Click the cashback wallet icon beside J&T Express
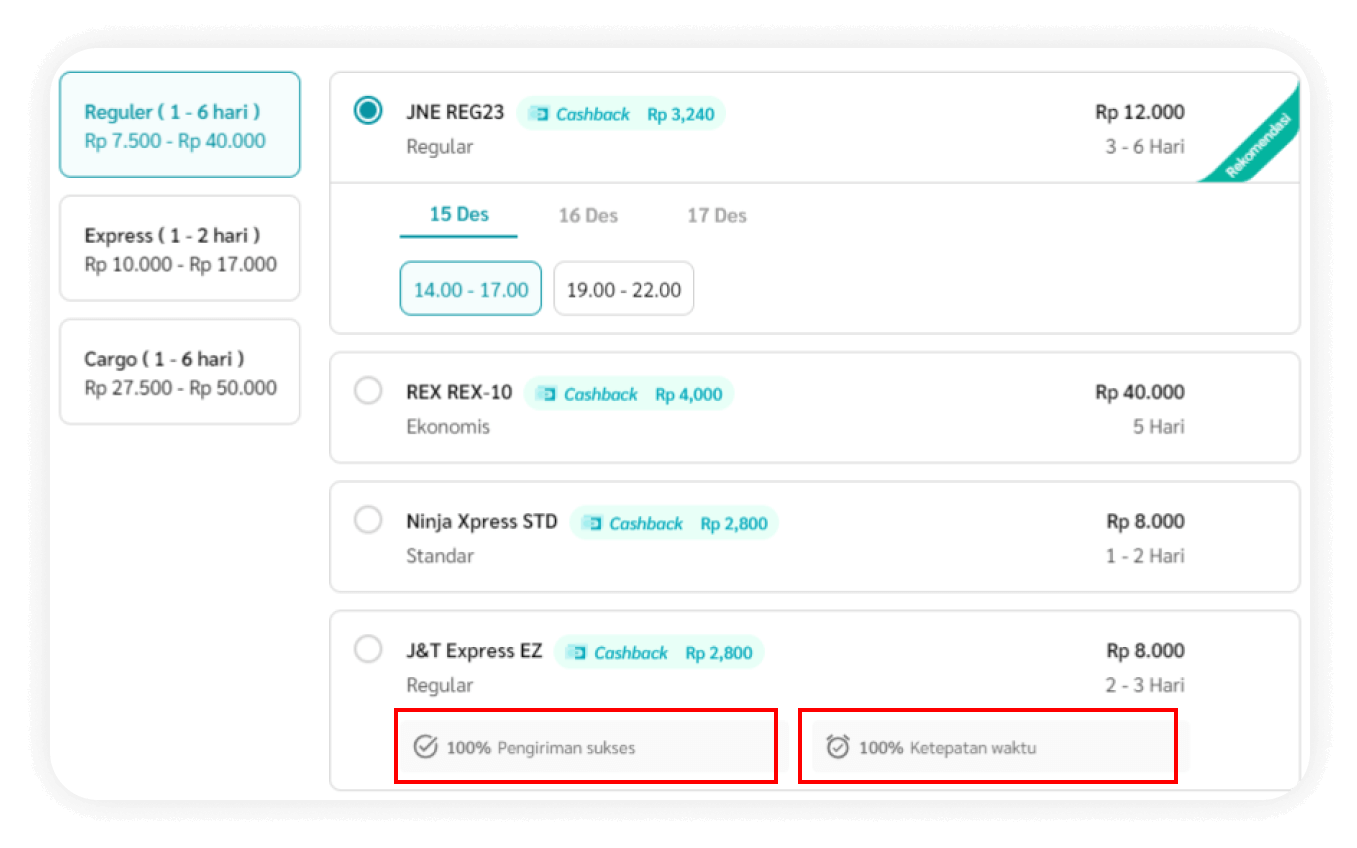 pyautogui.click(x=576, y=653)
